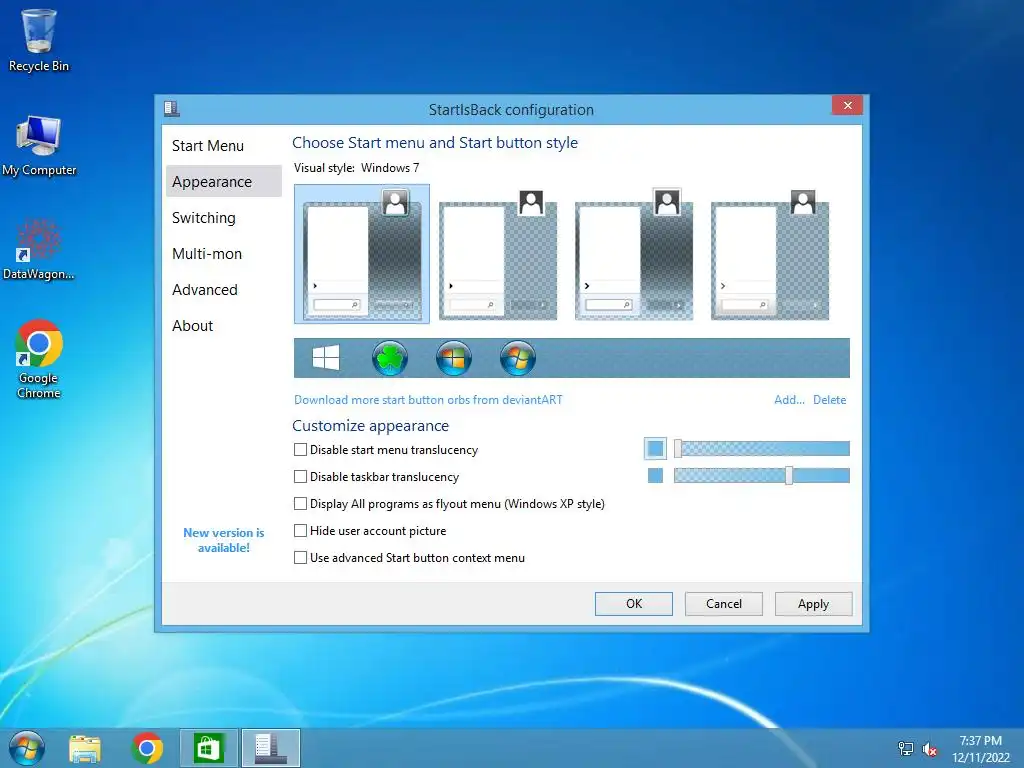Open the Multi-mon section
This screenshot has height=768, width=1024.
point(223,253)
